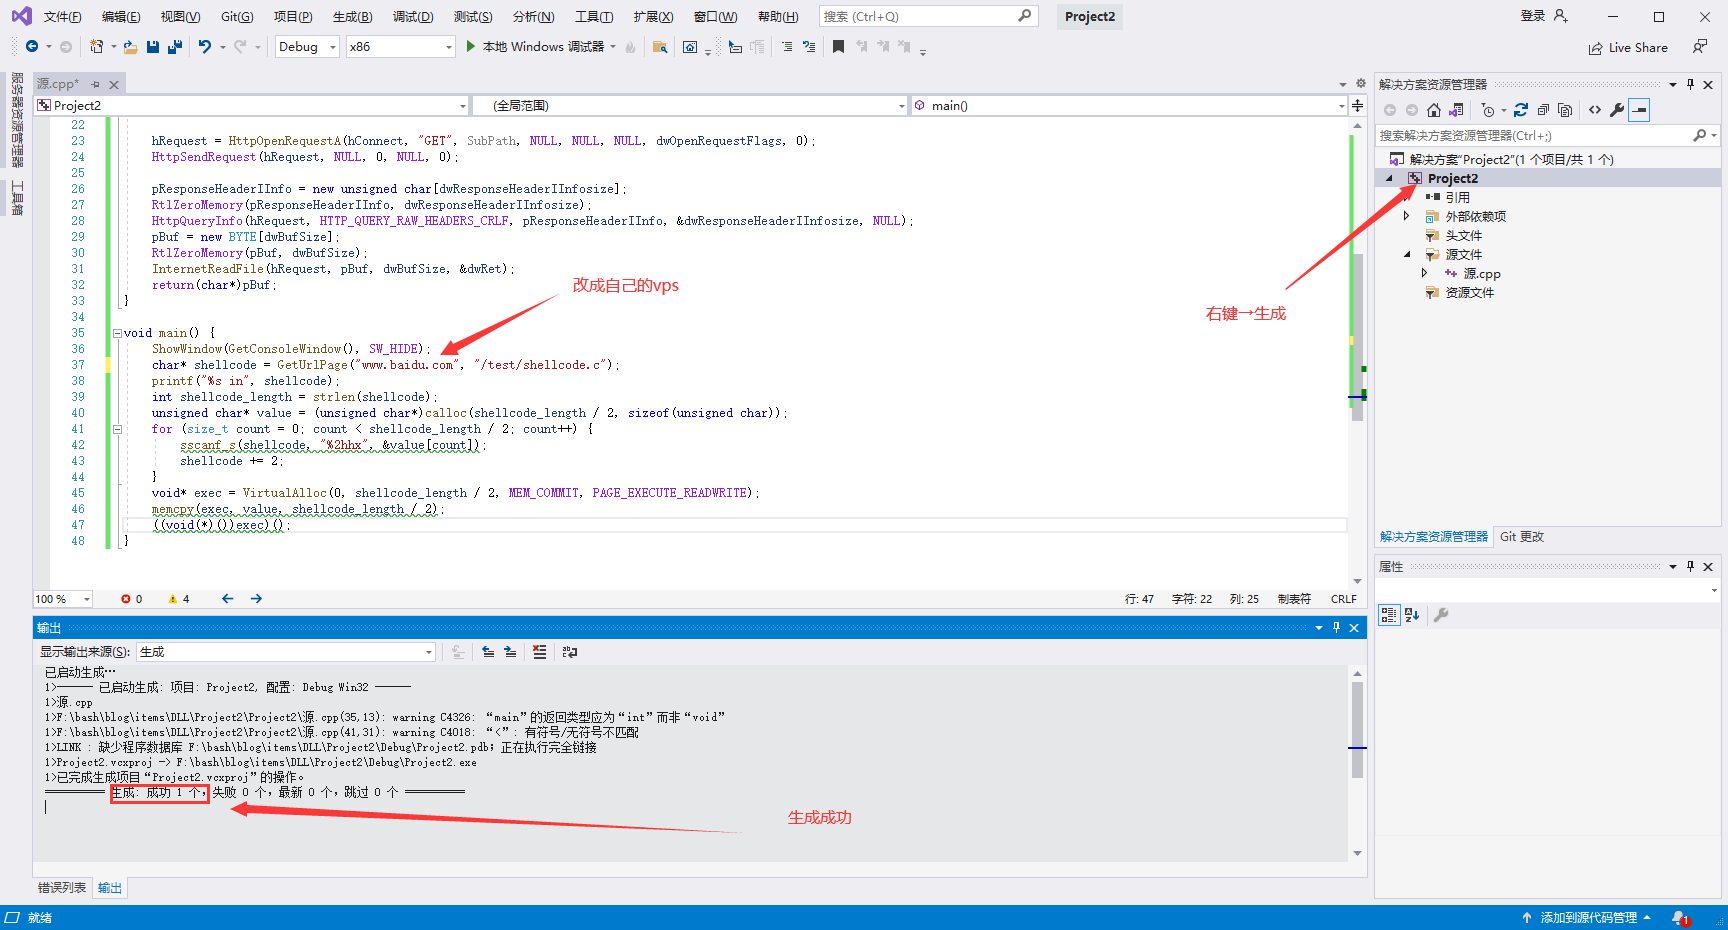Image resolution: width=1728 pixels, height=930 pixels.
Task: Open the Debug configuration dropdown
Action: pyautogui.click(x=307, y=47)
